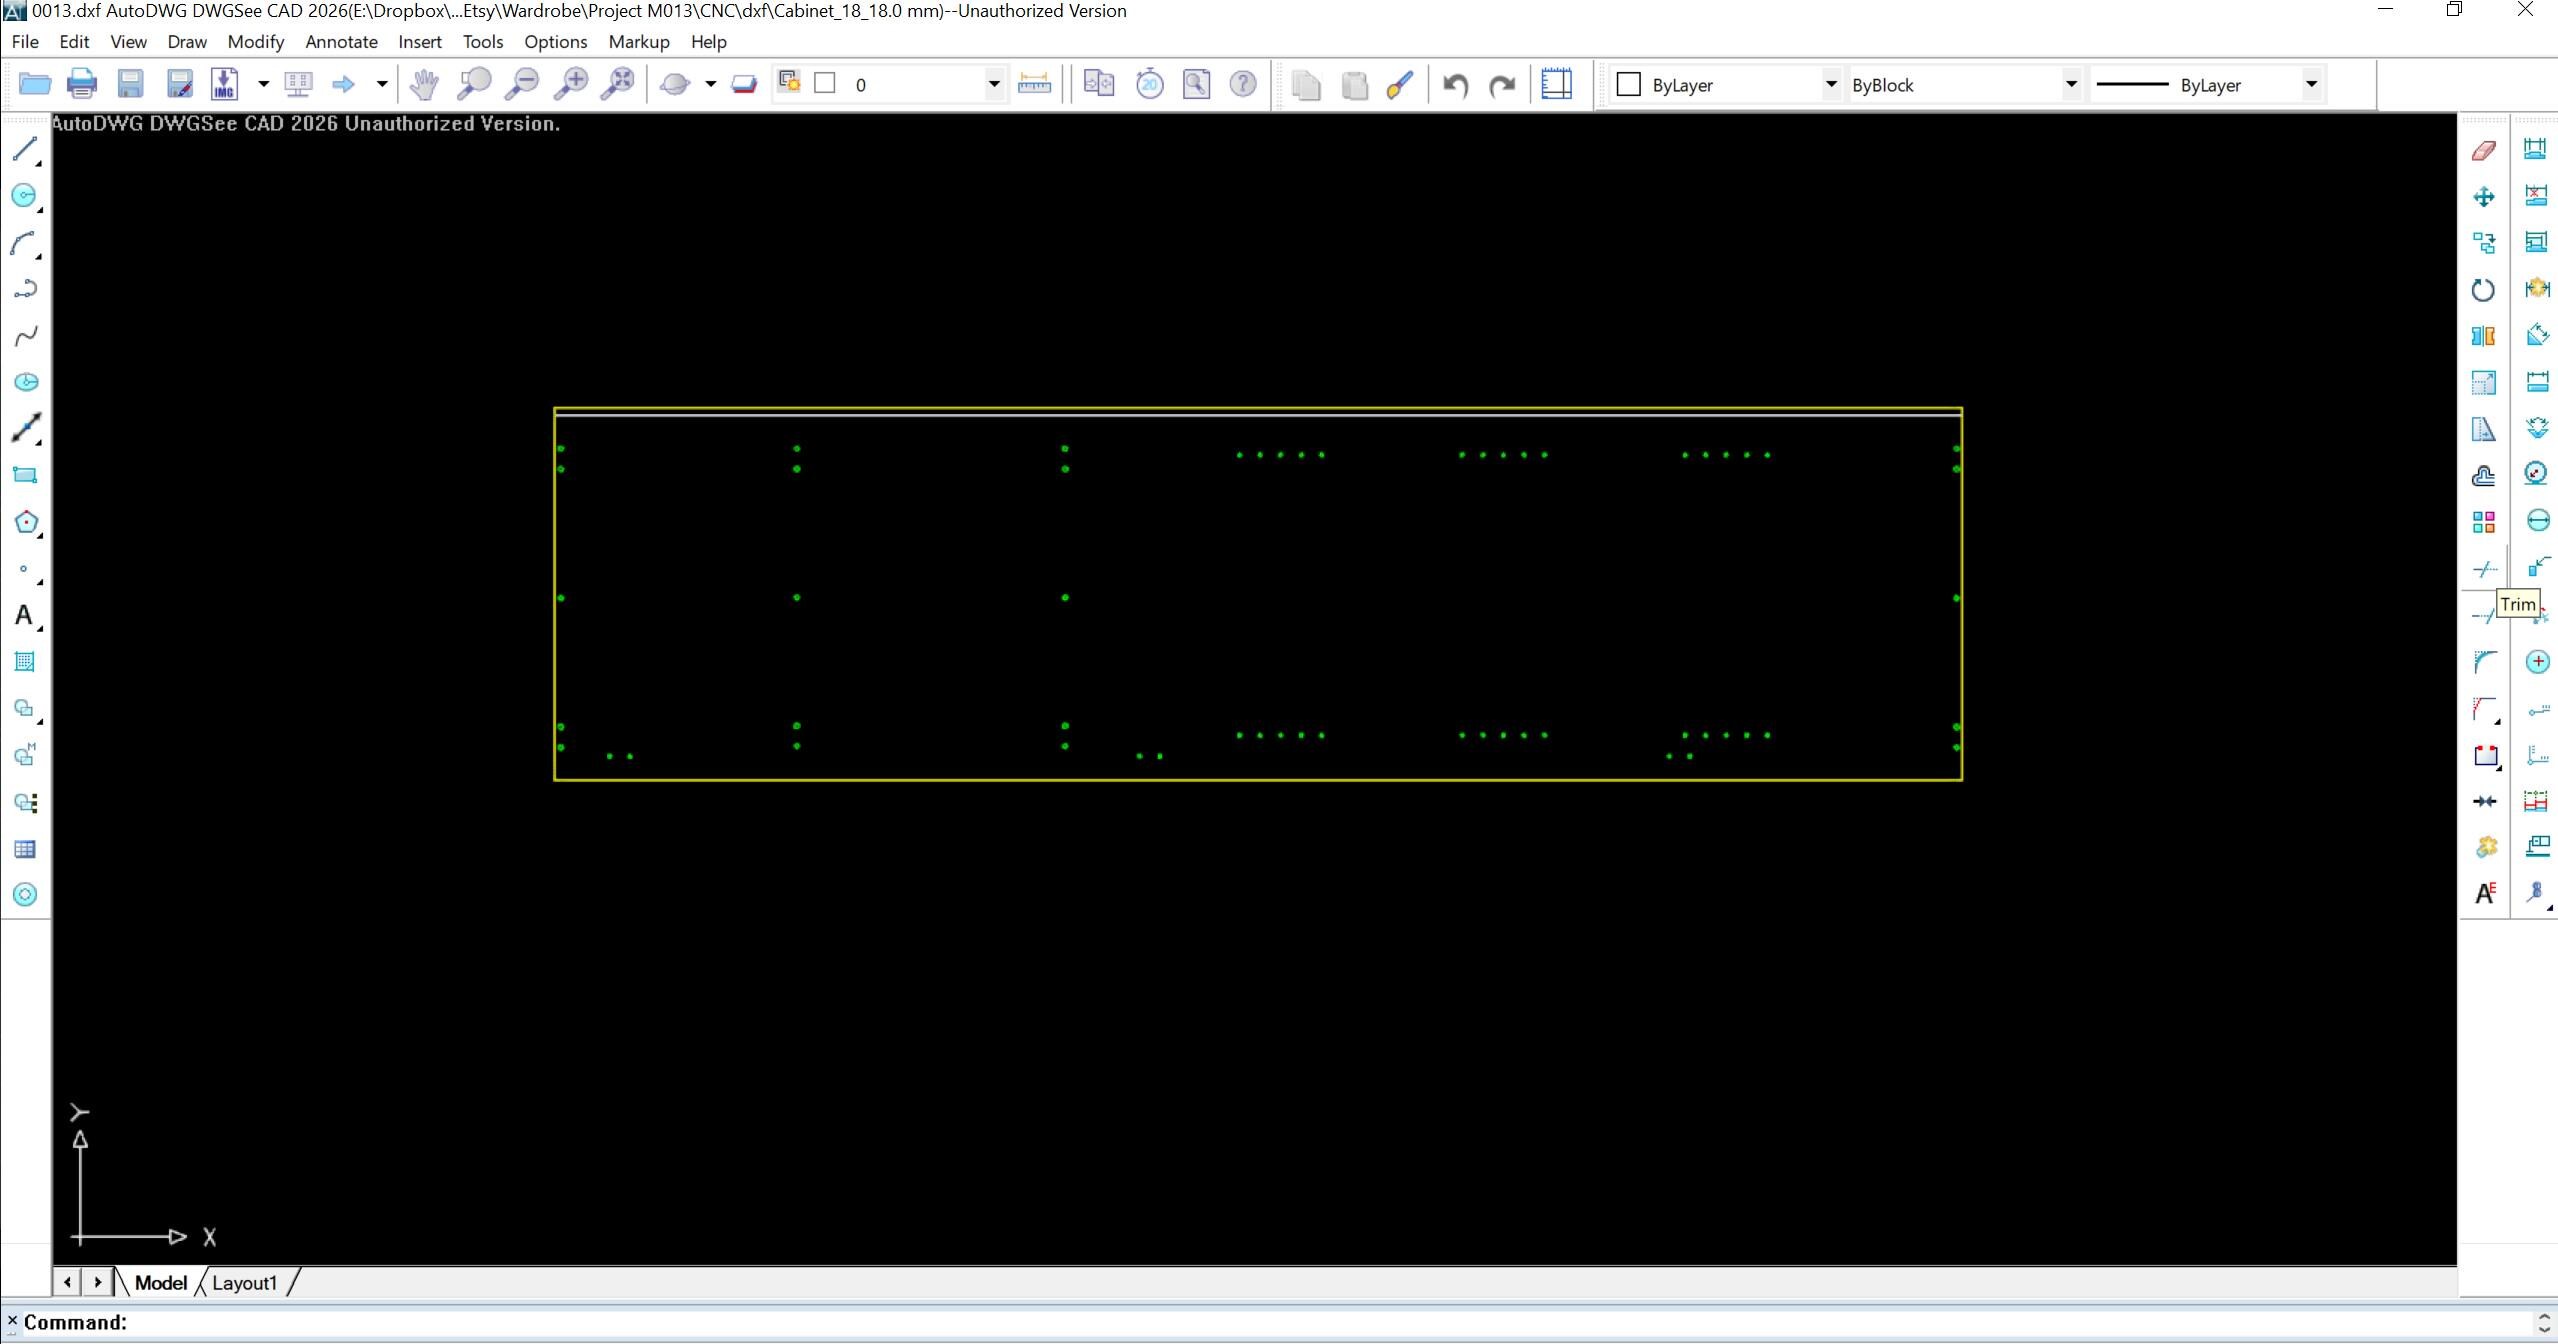Screen dimensions: 2558x1344
Task: Click the white ByLayer color swatch
Action: pyautogui.click(x=1629, y=85)
